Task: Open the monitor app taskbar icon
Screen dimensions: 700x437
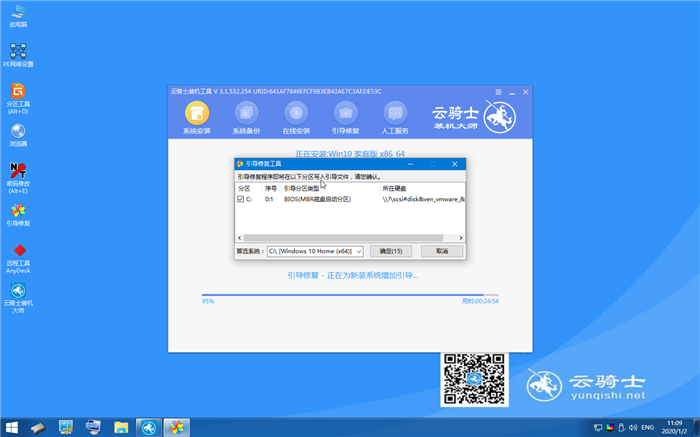Action: tap(66, 428)
